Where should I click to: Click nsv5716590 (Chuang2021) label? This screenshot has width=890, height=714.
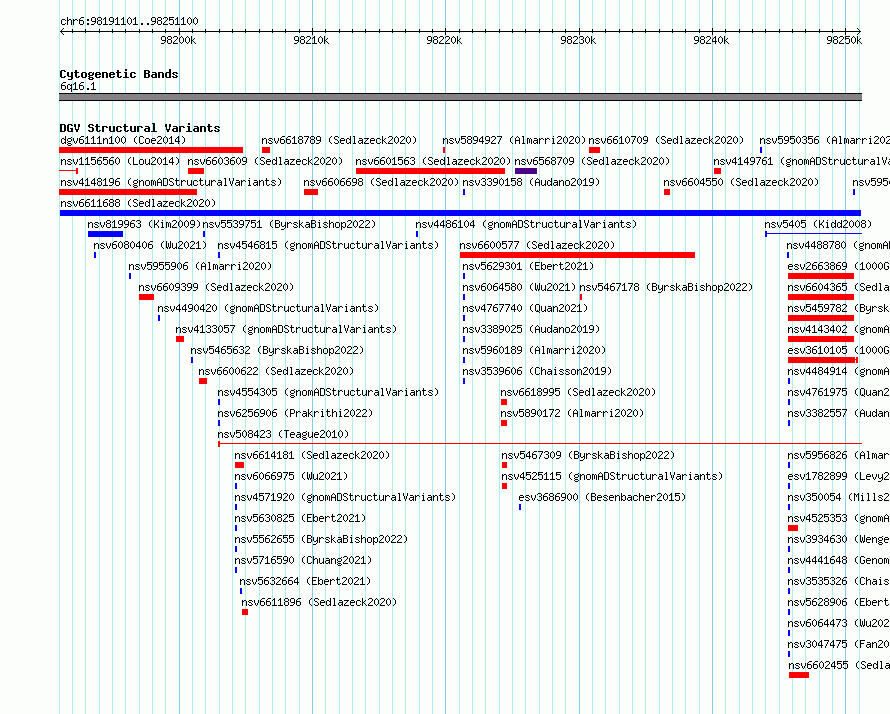click(303, 560)
